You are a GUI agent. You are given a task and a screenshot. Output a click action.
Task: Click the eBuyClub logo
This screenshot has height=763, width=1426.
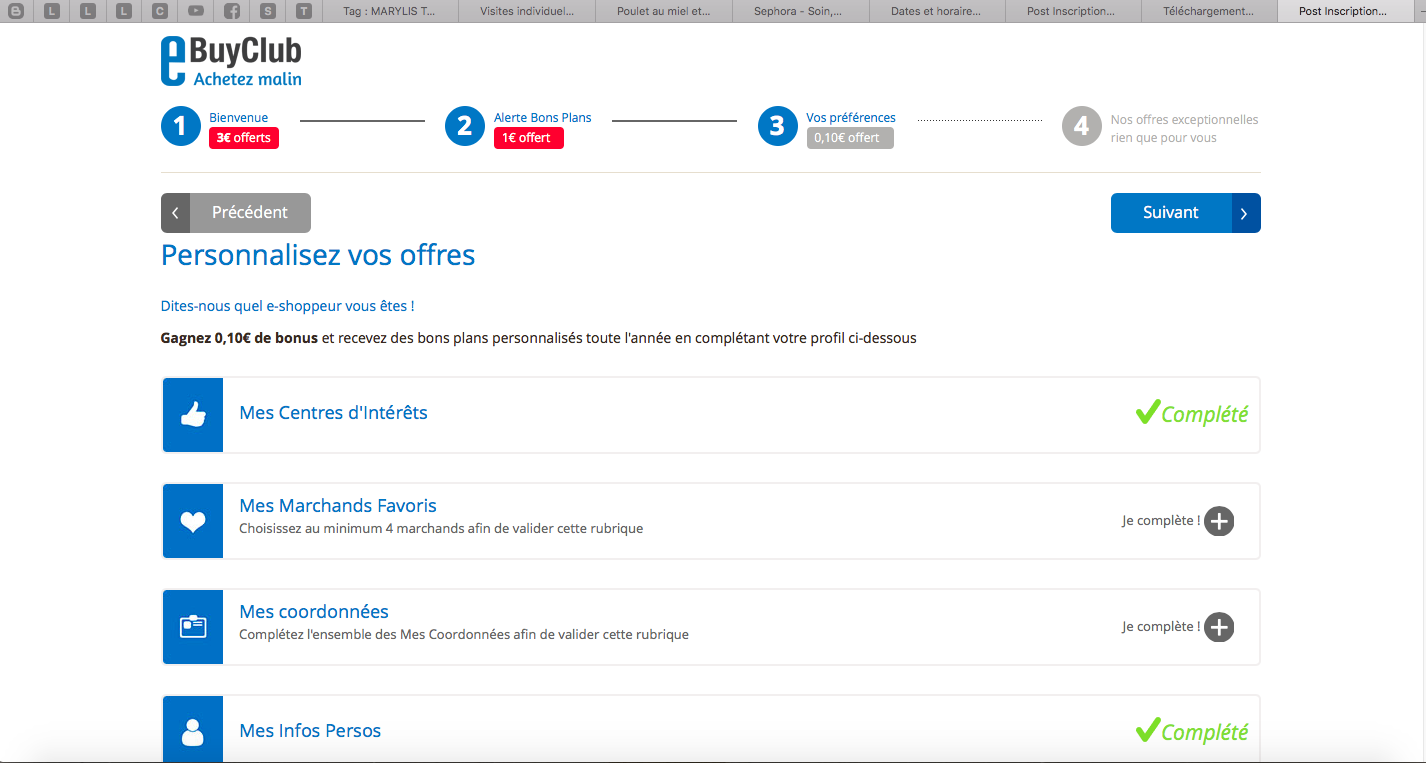coord(231,61)
